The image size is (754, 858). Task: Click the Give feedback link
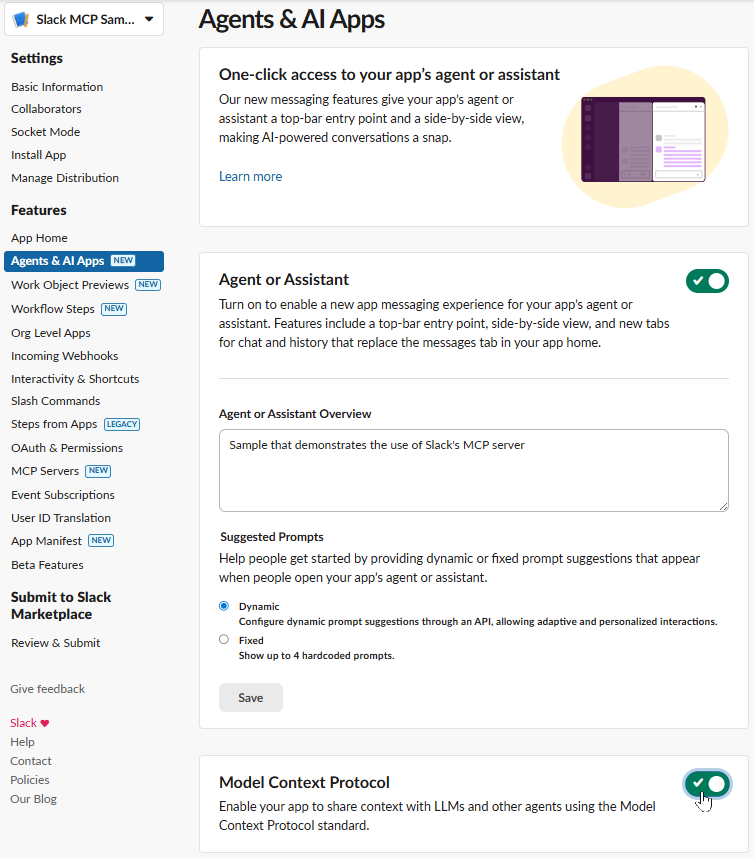coord(47,689)
